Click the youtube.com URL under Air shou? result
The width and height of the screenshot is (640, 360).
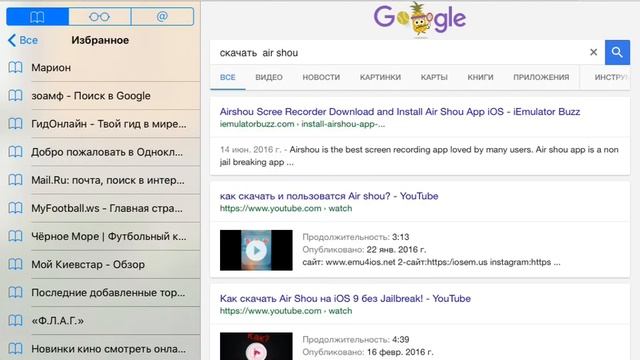pyautogui.click(x=286, y=209)
